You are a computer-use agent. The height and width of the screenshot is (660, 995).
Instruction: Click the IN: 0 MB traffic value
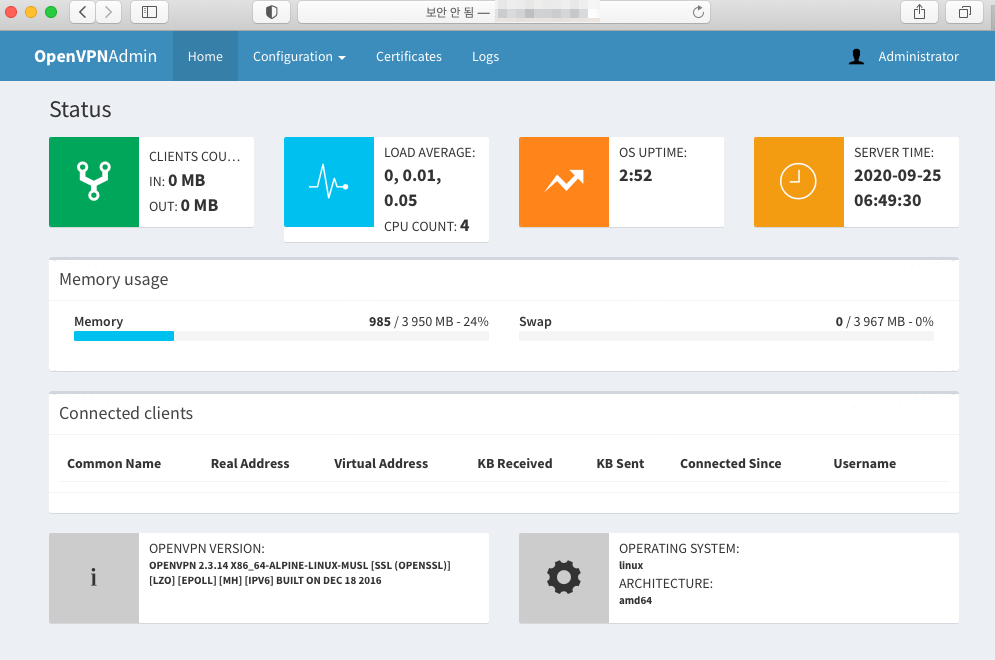177,181
